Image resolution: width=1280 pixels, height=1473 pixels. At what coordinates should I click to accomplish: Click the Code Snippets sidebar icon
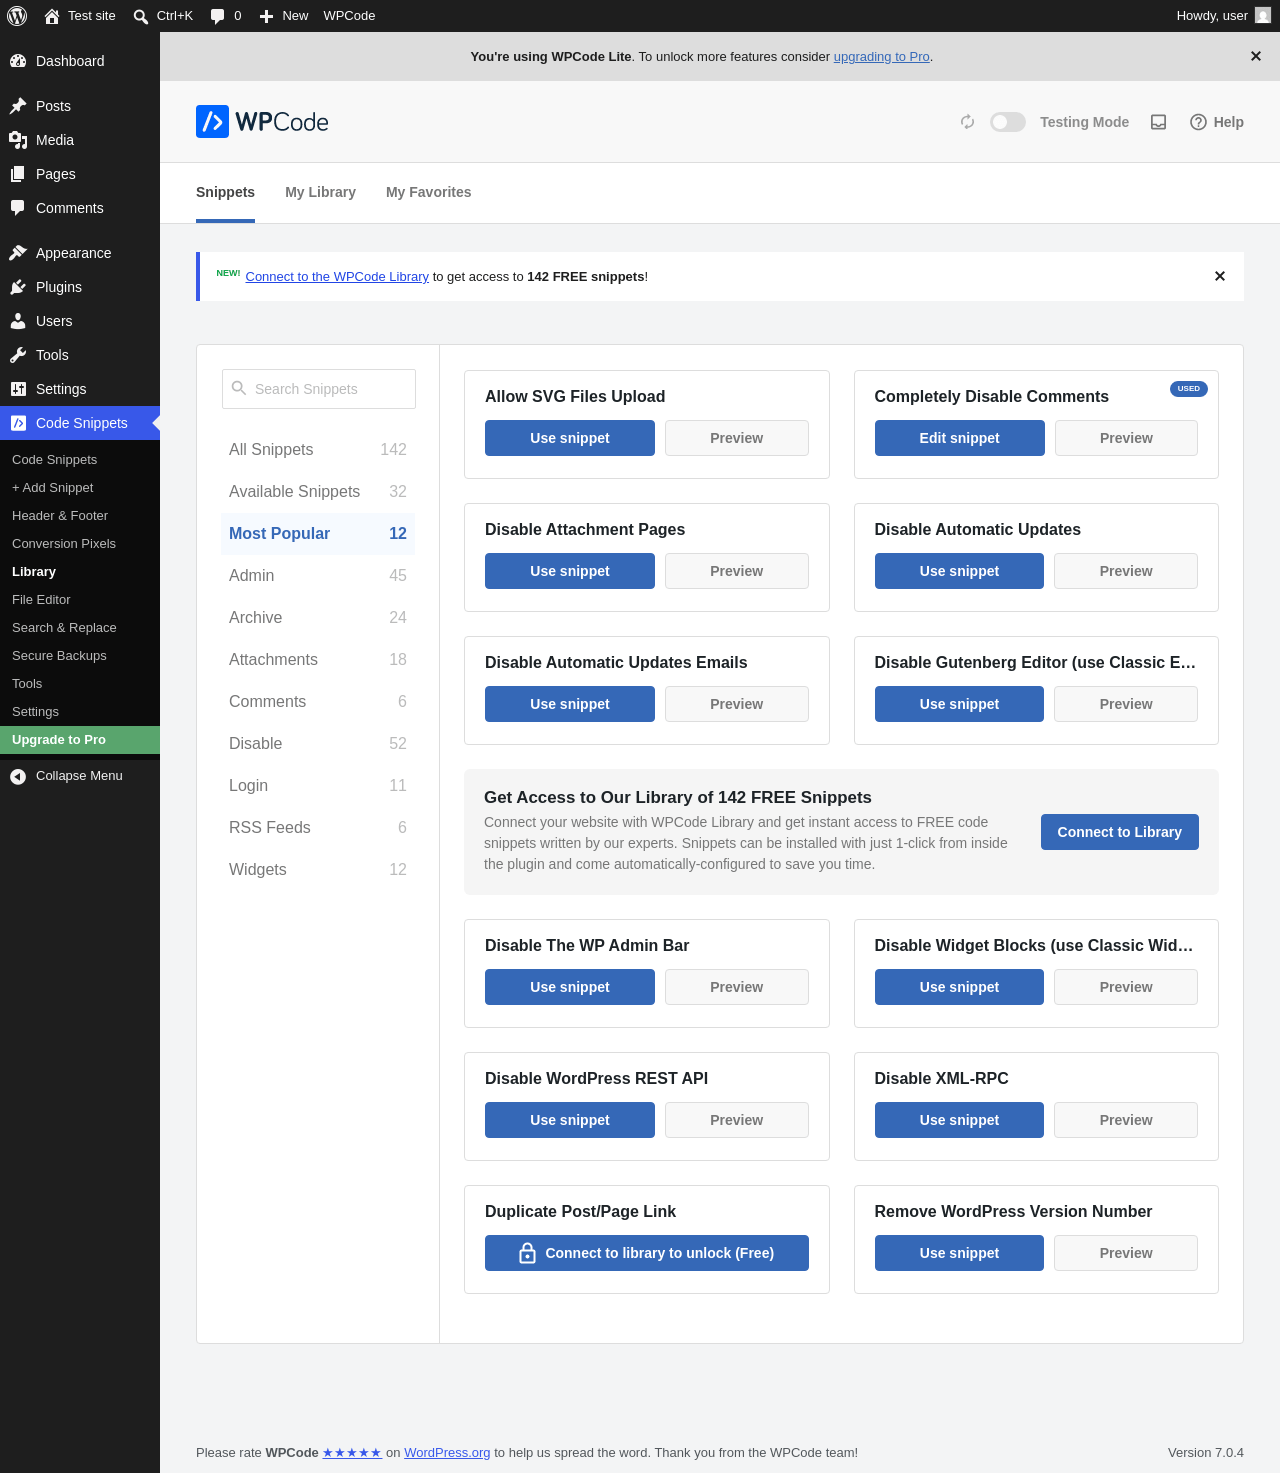18,423
